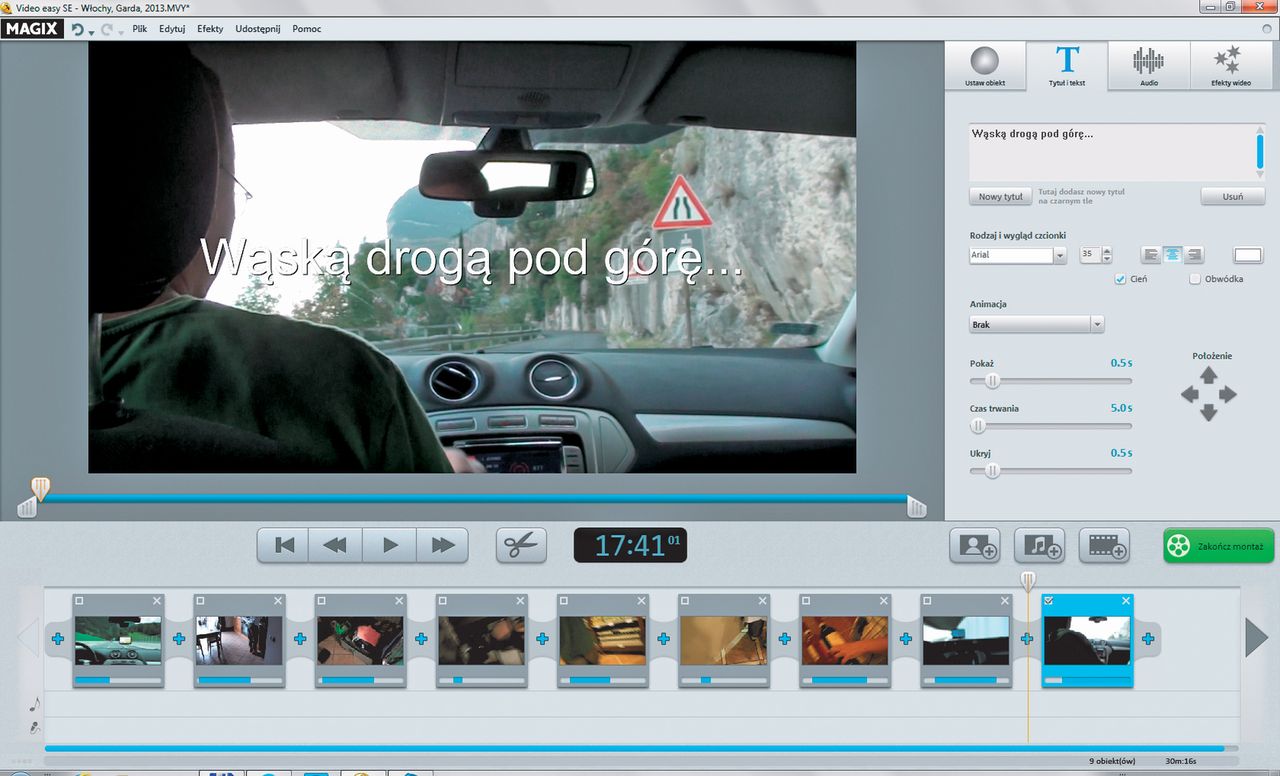The height and width of the screenshot is (776, 1280).
Task: Move title left with Położenie arrow
Action: [x=1190, y=394]
